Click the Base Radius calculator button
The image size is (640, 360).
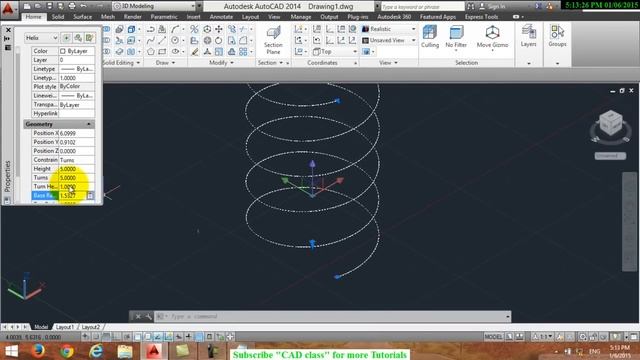tap(90, 196)
